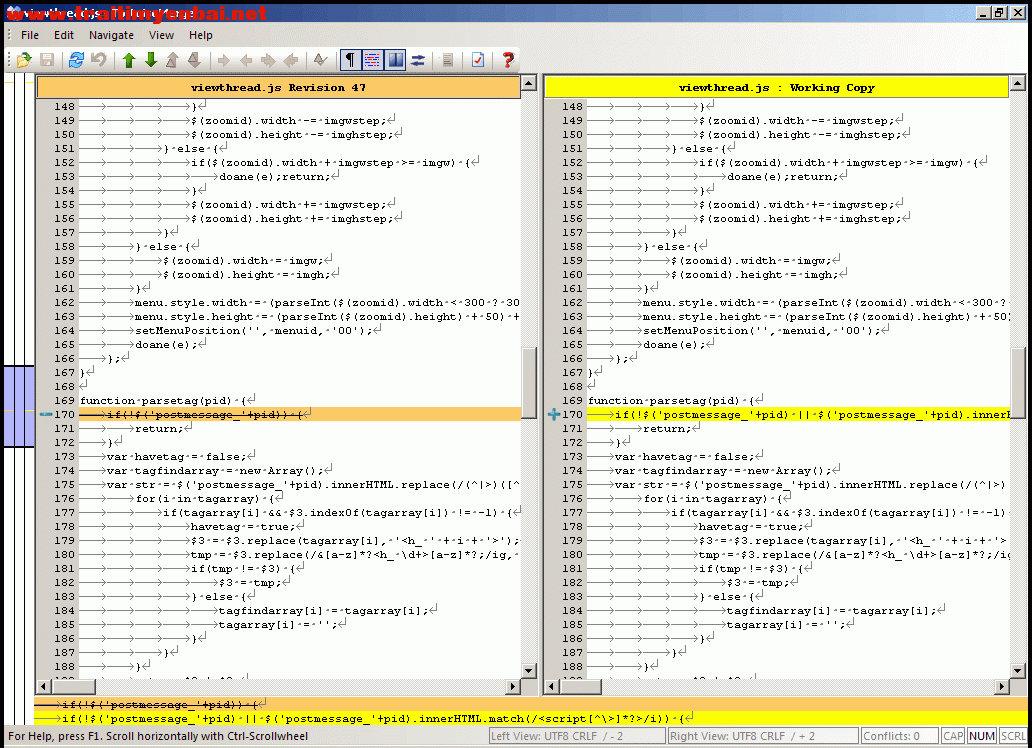Click the plus marker beside right line 170
Screen dimensions: 1032x748
coord(554,414)
